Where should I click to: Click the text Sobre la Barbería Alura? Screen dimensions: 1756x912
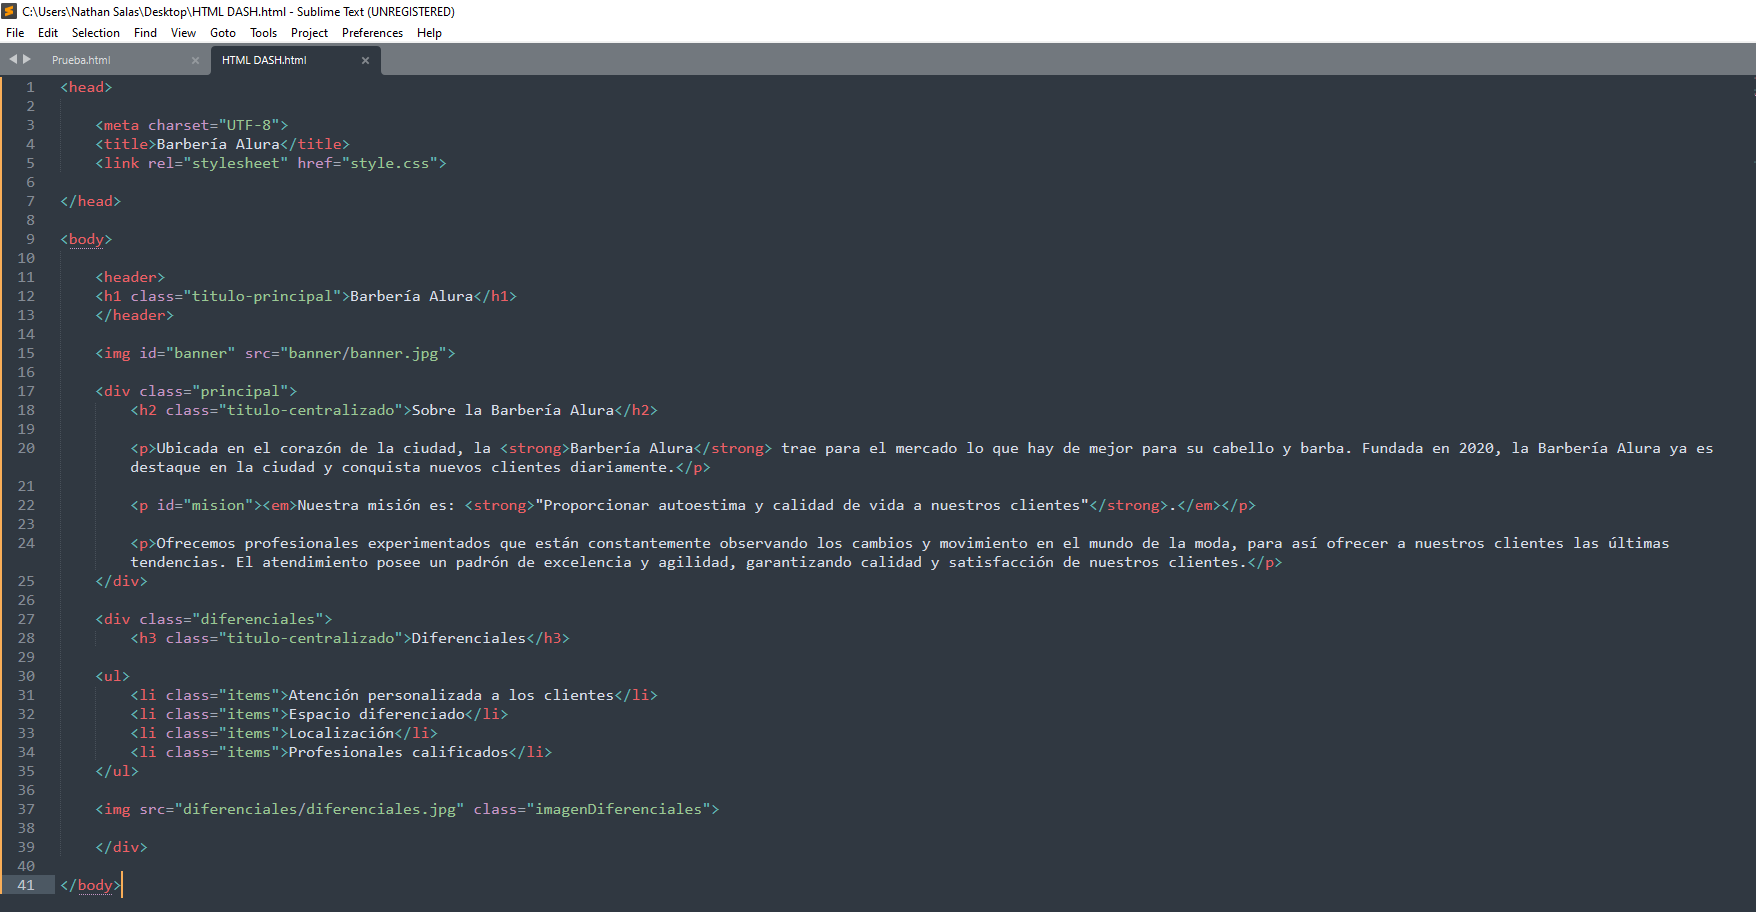513,410
